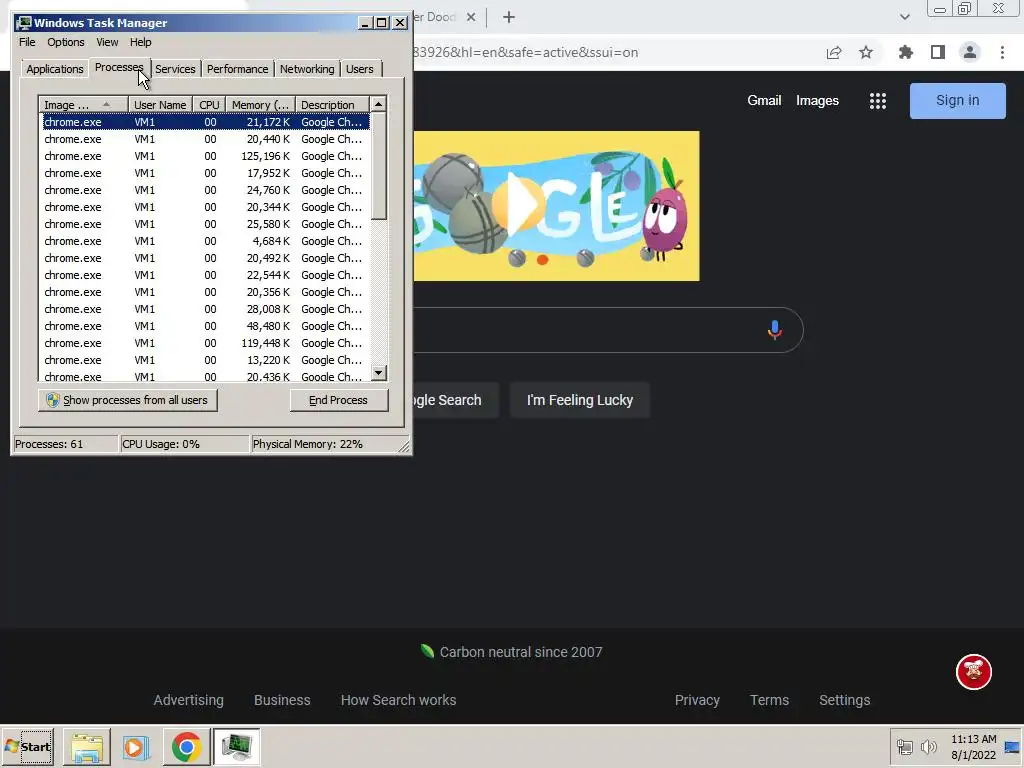Open Gmail link on Google page

tap(764, 101)
